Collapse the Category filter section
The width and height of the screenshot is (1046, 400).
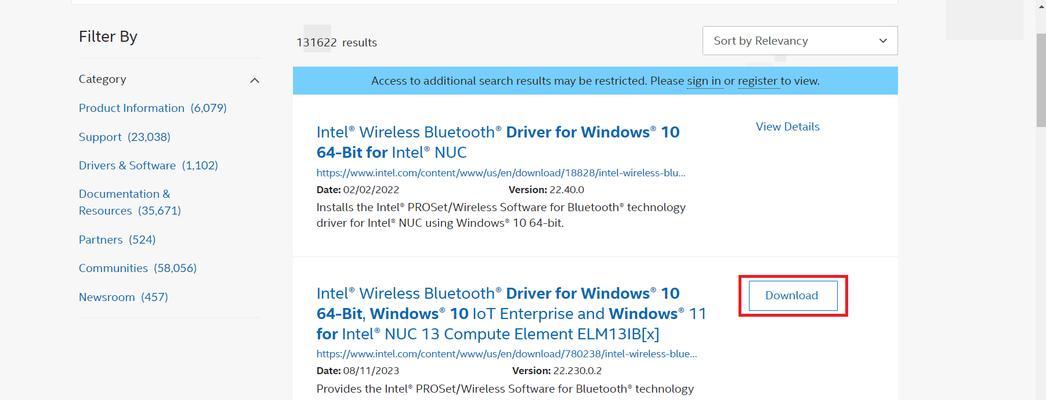point(254,80)
